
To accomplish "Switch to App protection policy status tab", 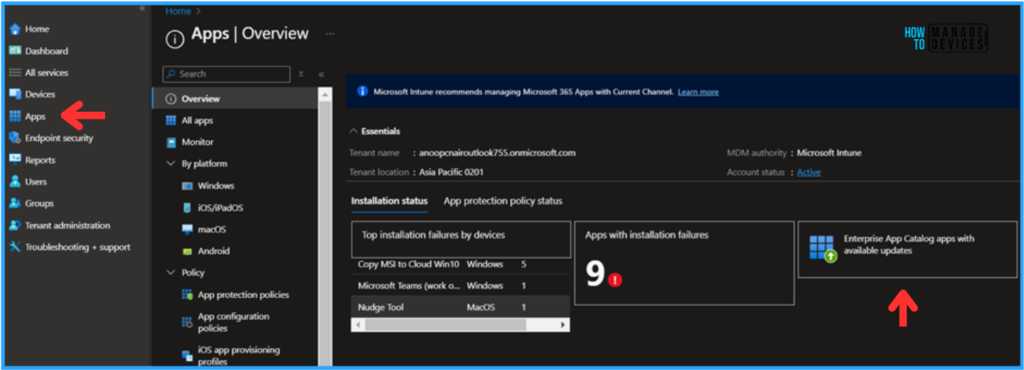I will tap(503, 201).
